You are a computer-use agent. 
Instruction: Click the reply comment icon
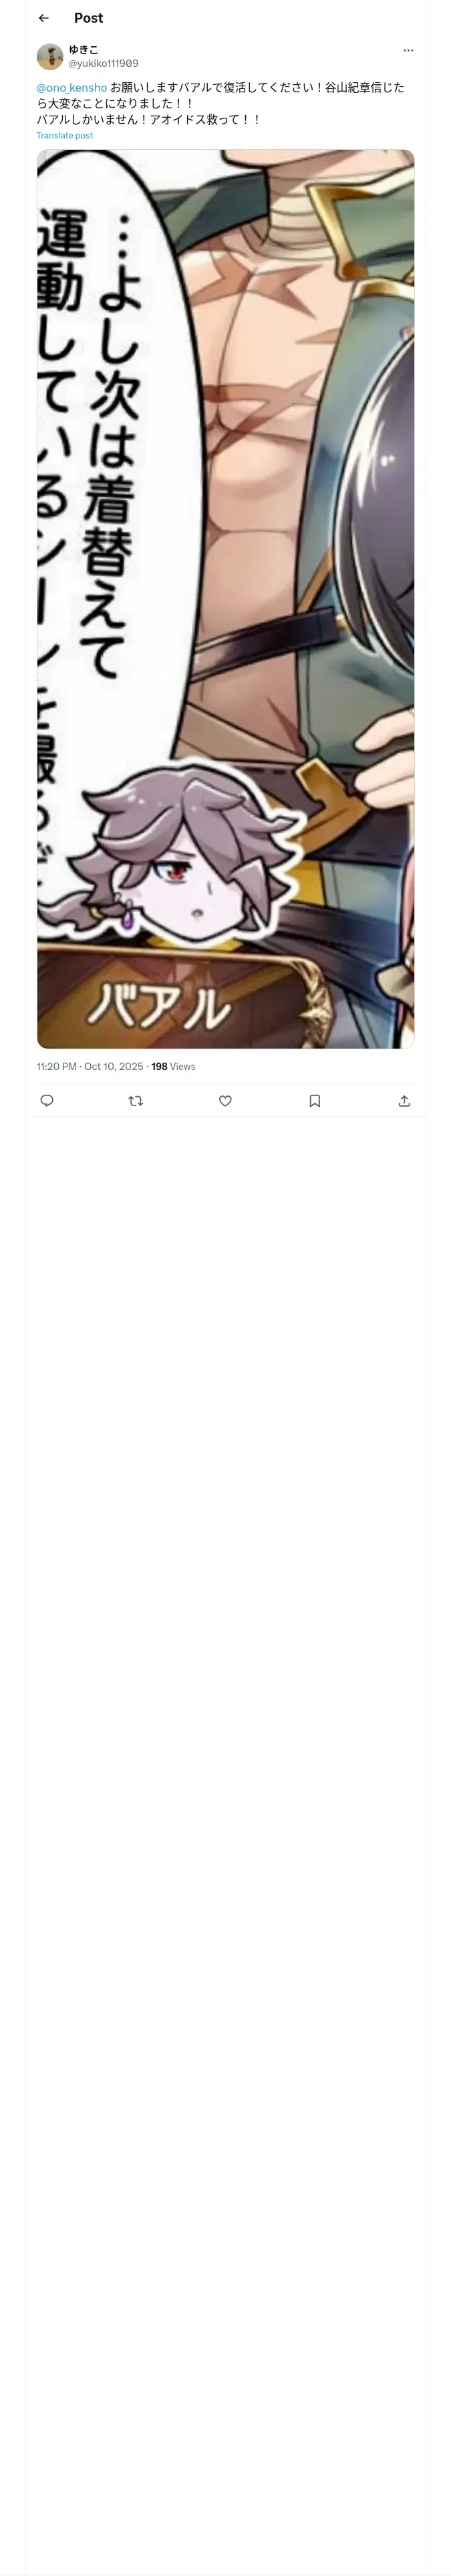tap(47, 1100)
